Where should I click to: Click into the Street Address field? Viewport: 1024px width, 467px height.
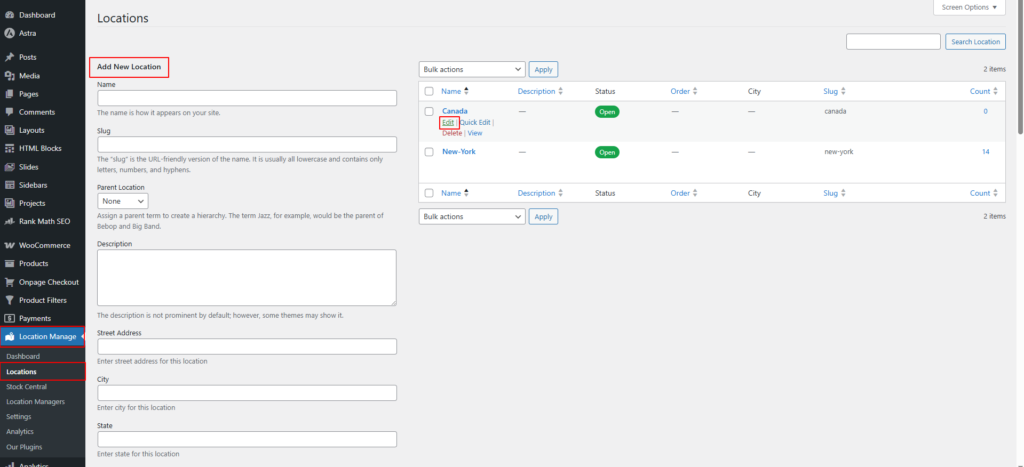[x=246, y=347]
